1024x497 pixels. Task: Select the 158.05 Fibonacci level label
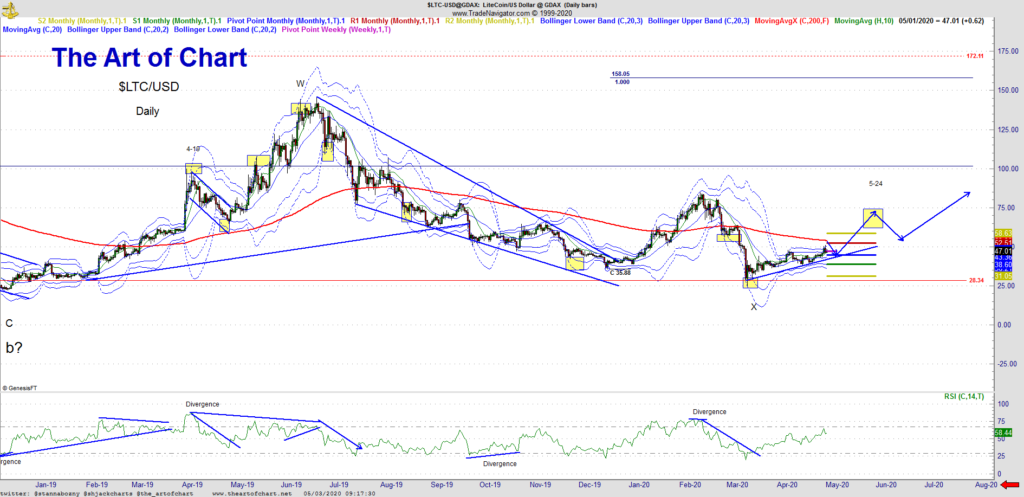(623, 74)
